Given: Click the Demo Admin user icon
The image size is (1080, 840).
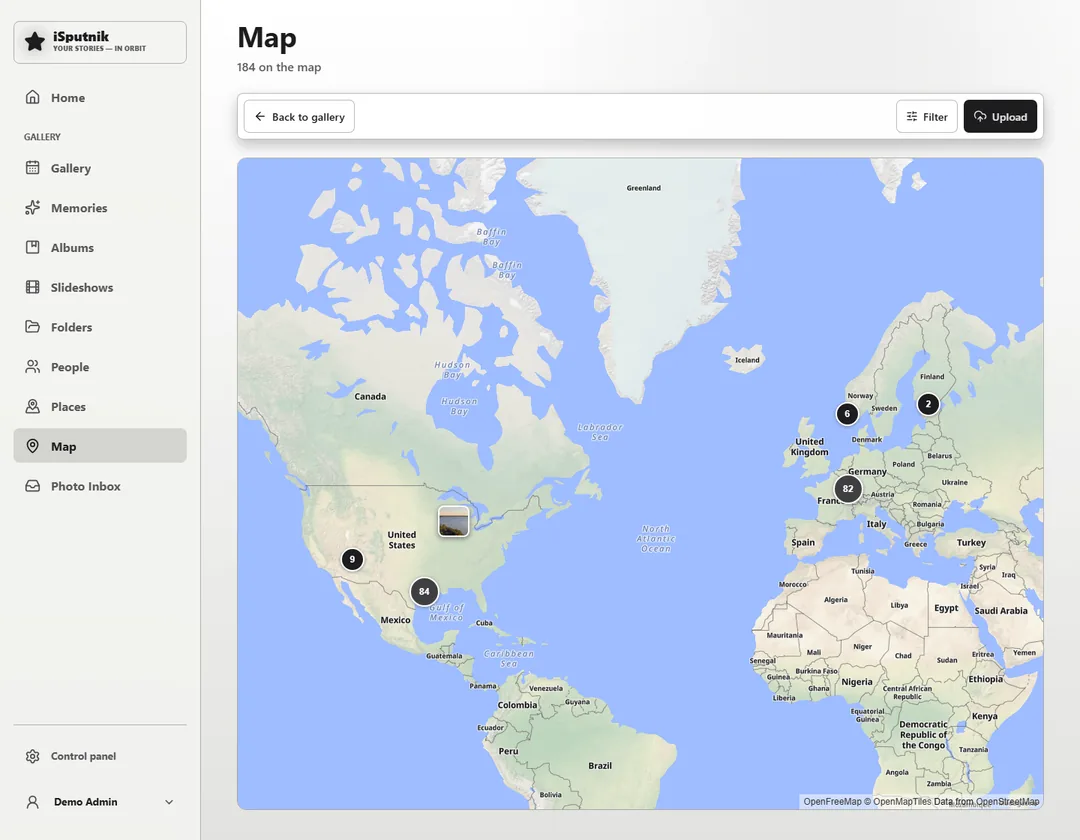Looking at the screenshot, I should coord(32,802).
